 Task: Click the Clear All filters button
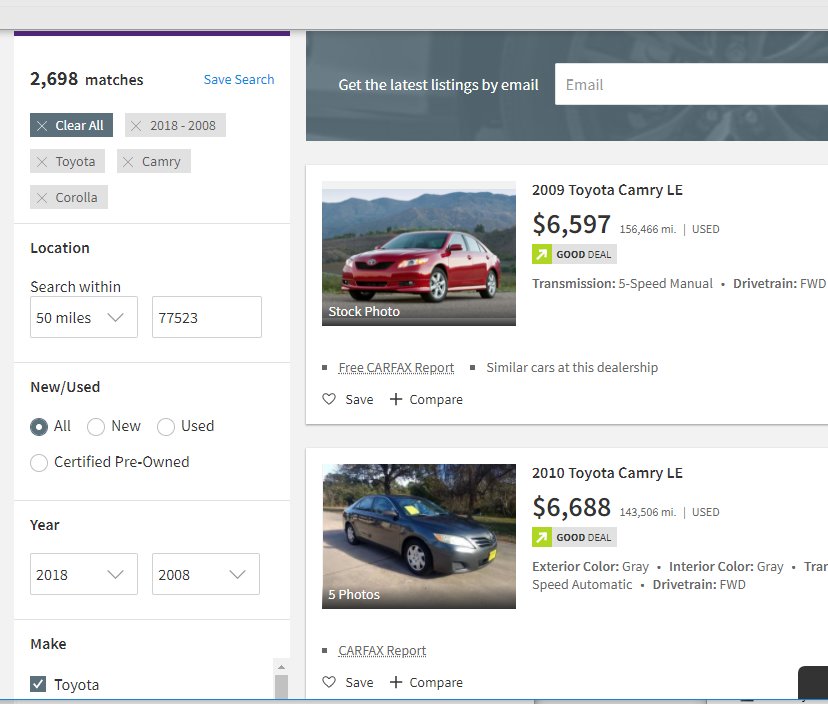[x=71, y=125]
